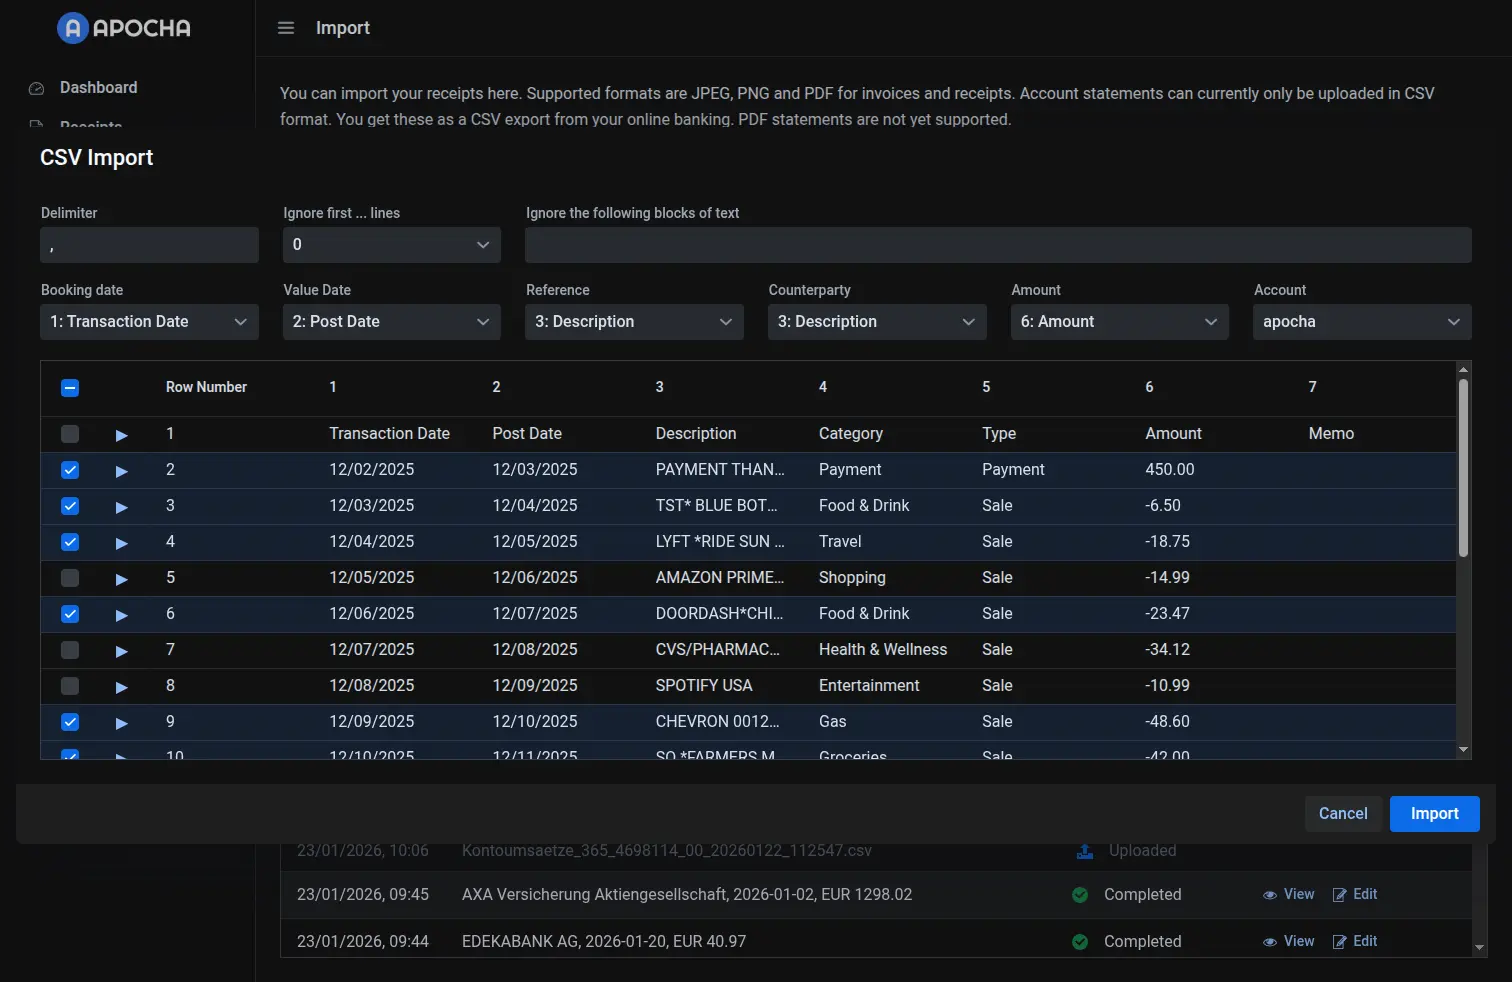1512x982 pixels.
Task: Click the eye View icon for AXA entry
Action: (1270, 894)
